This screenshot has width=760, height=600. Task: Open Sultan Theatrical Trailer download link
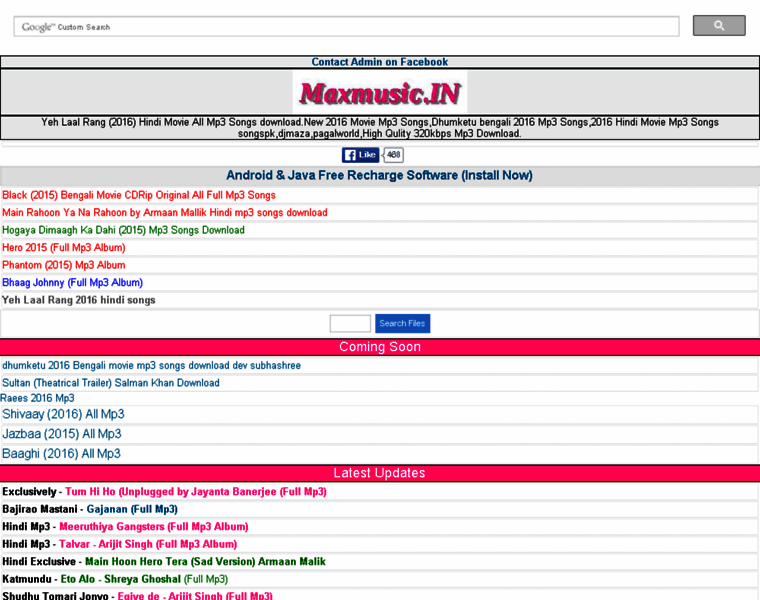pyautogui.click(x=111, y=383)
